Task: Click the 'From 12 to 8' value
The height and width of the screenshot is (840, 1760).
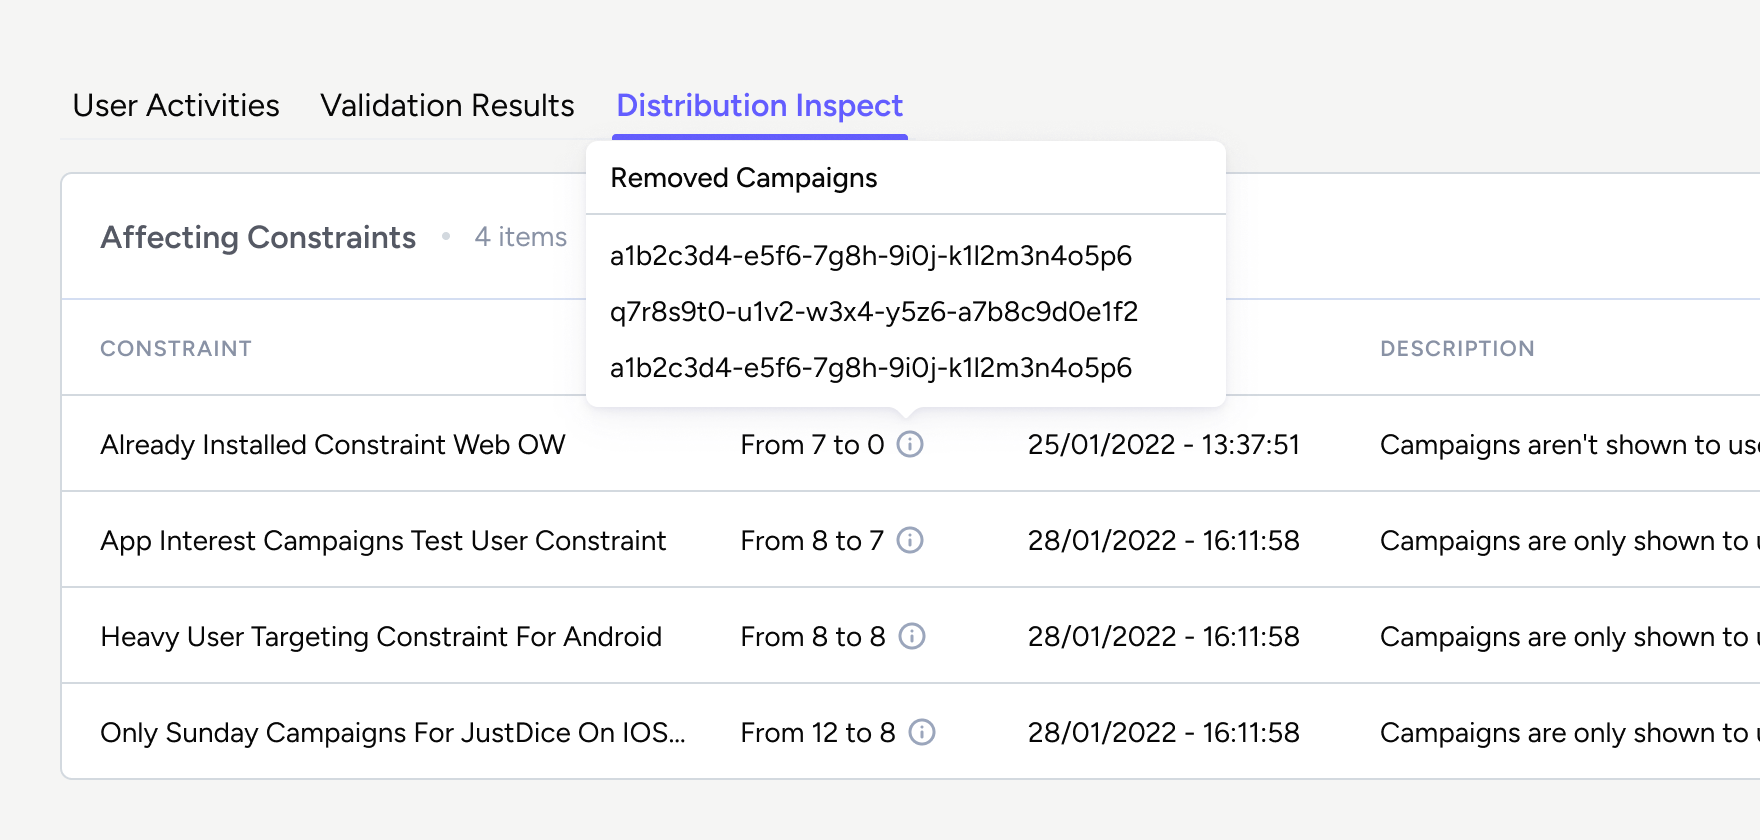Action: pos(818,732)
